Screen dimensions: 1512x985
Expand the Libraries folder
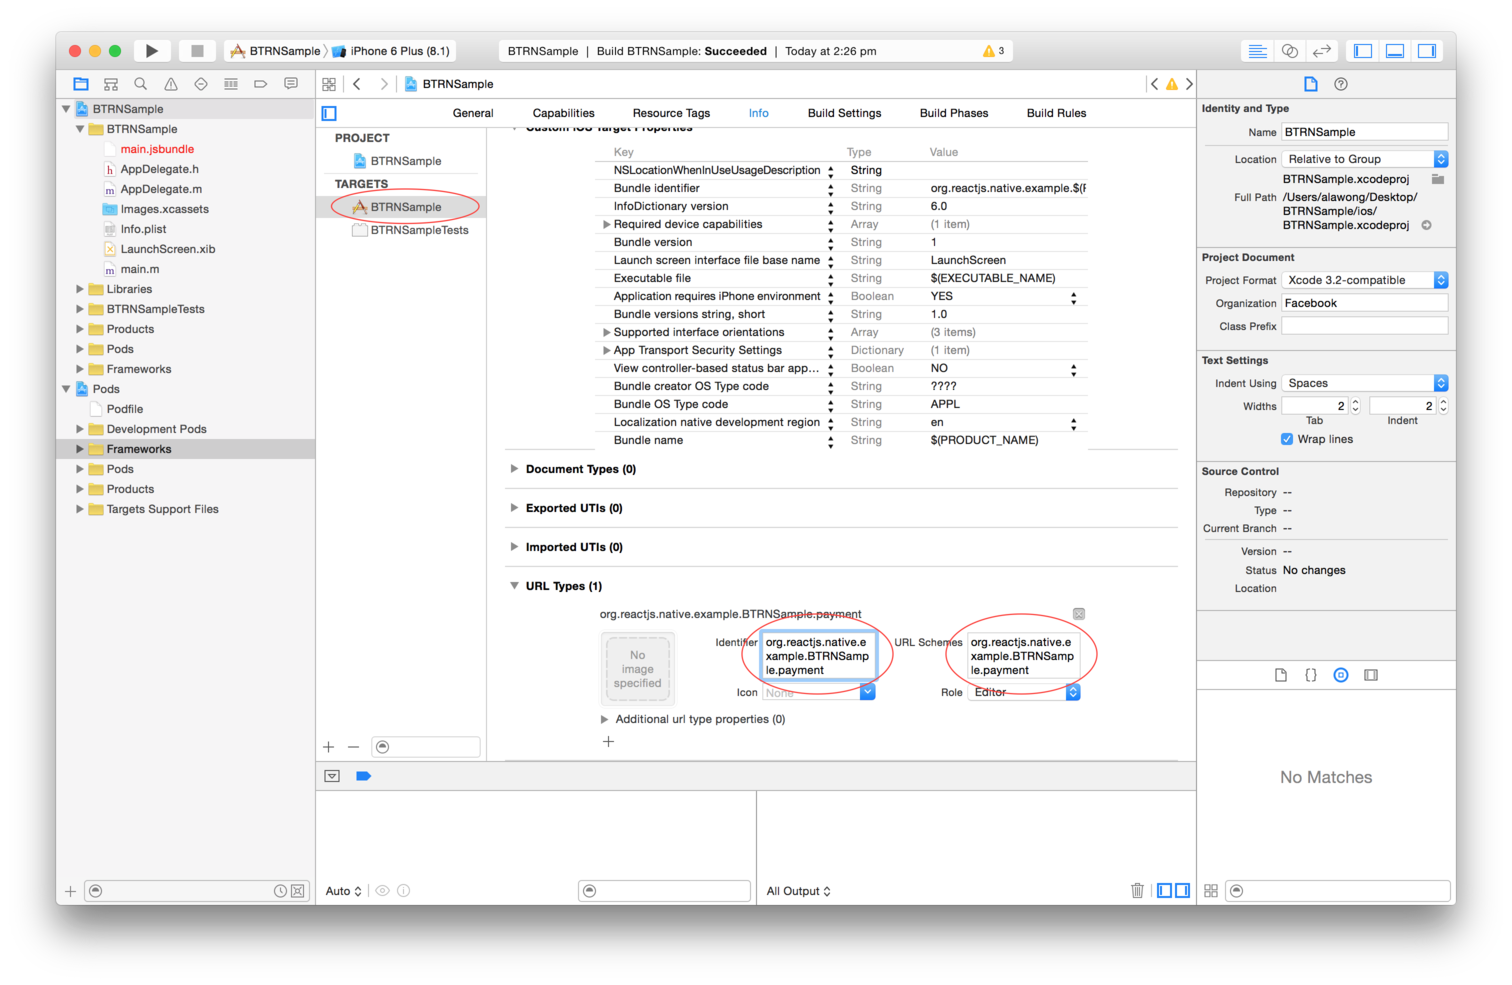80,289
